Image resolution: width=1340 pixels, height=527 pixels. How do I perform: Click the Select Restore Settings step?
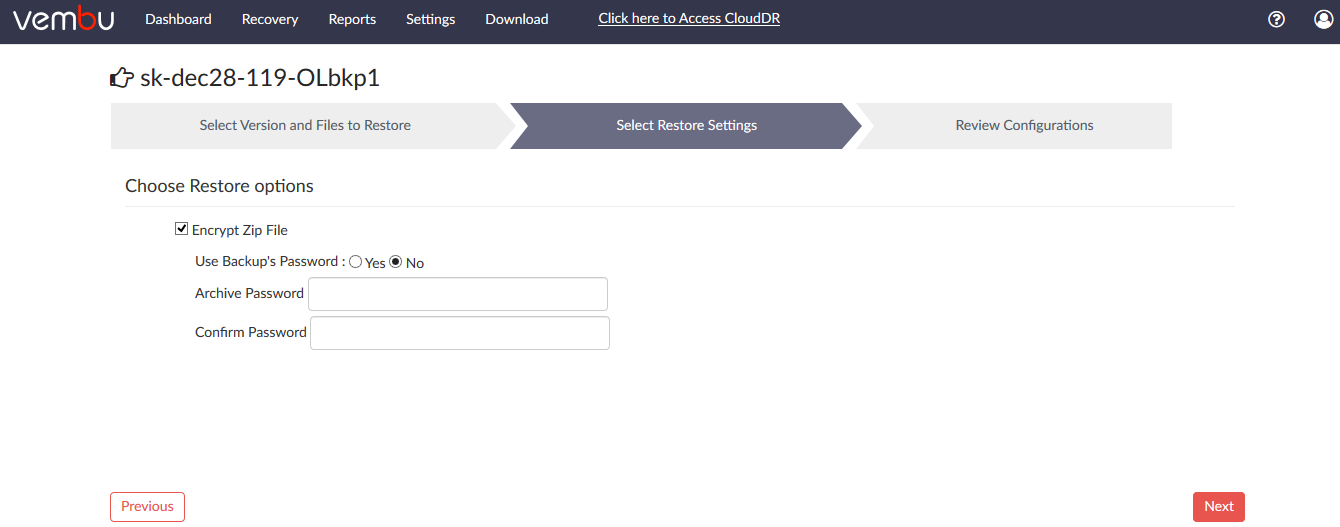pyautogui.click(x=686, y=125)
